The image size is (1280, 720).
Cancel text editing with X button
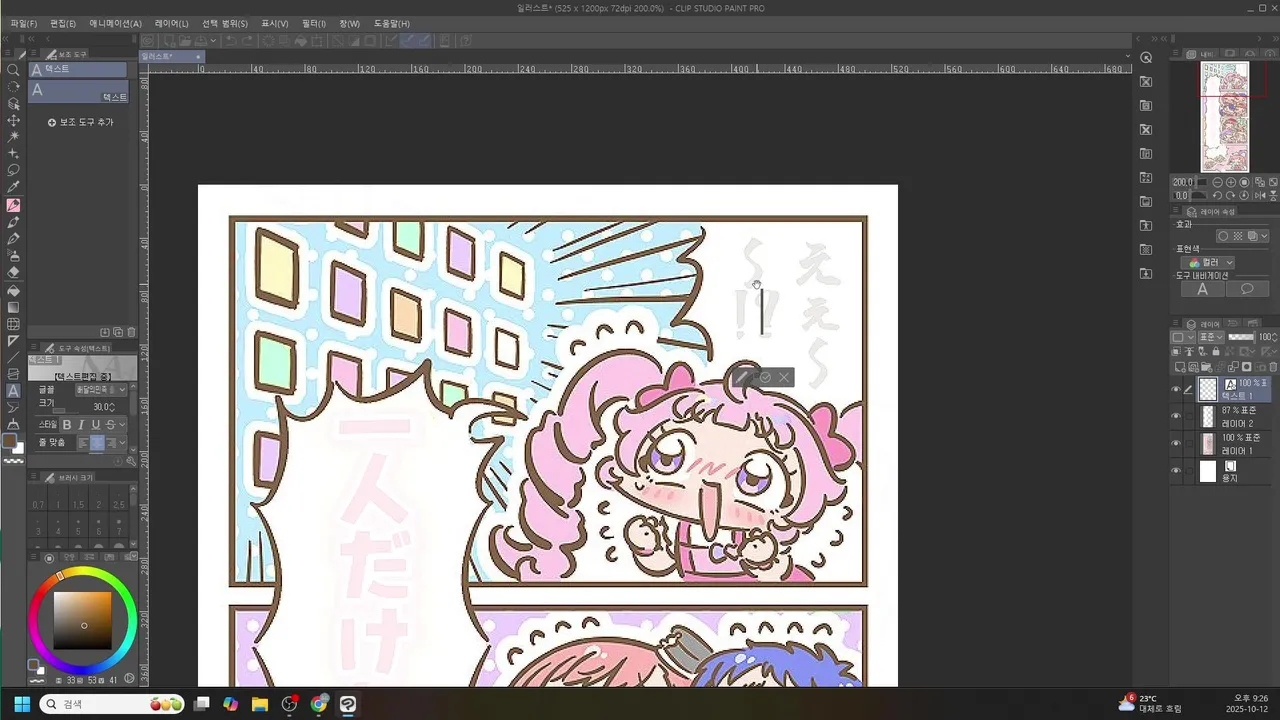pyautogui.click(x=784, y=377)
